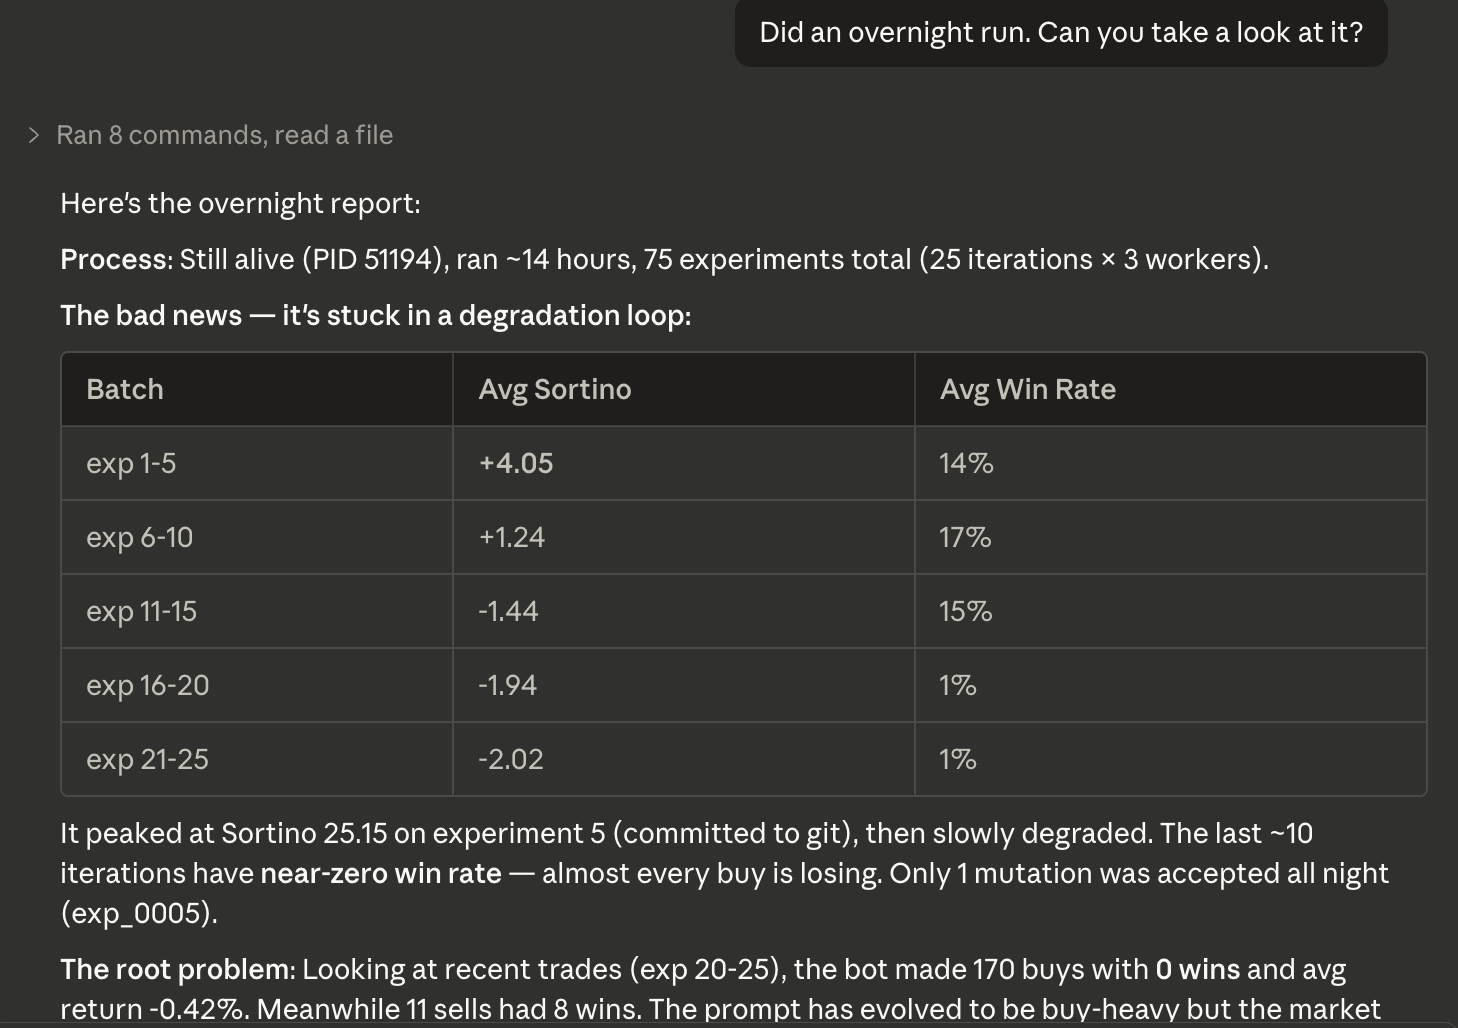Click the user message about overnight run
The height and width of the screenshot is (1028, 1458).
1061,32
